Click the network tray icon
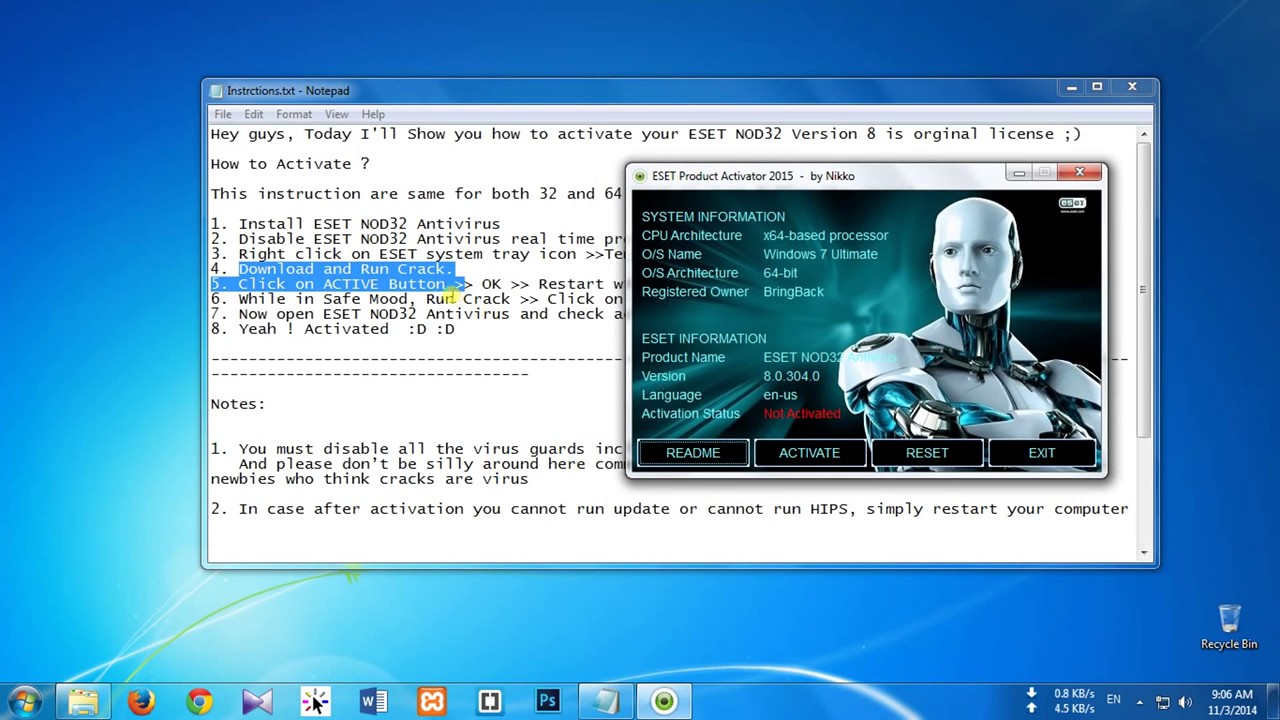Image resolution: width=1280 pixels, height=720 pixels. [1162, 702]
